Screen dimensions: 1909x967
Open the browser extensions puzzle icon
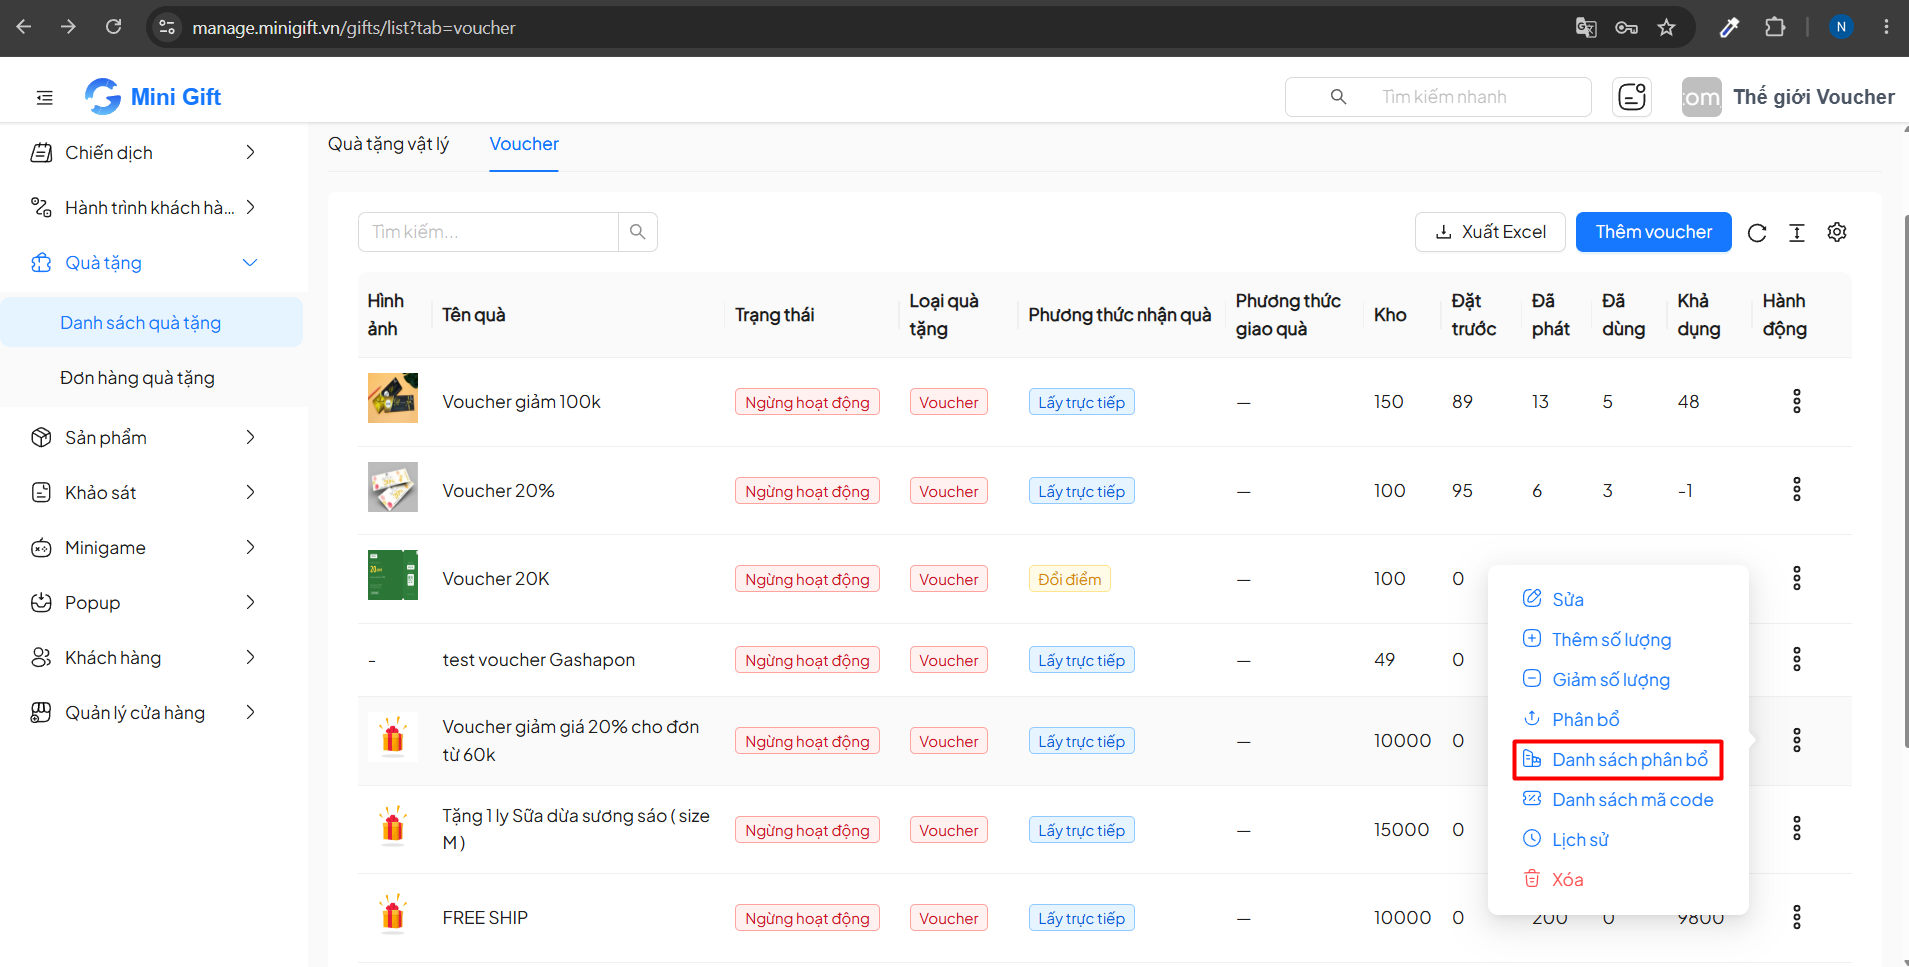click(1775, 27)
